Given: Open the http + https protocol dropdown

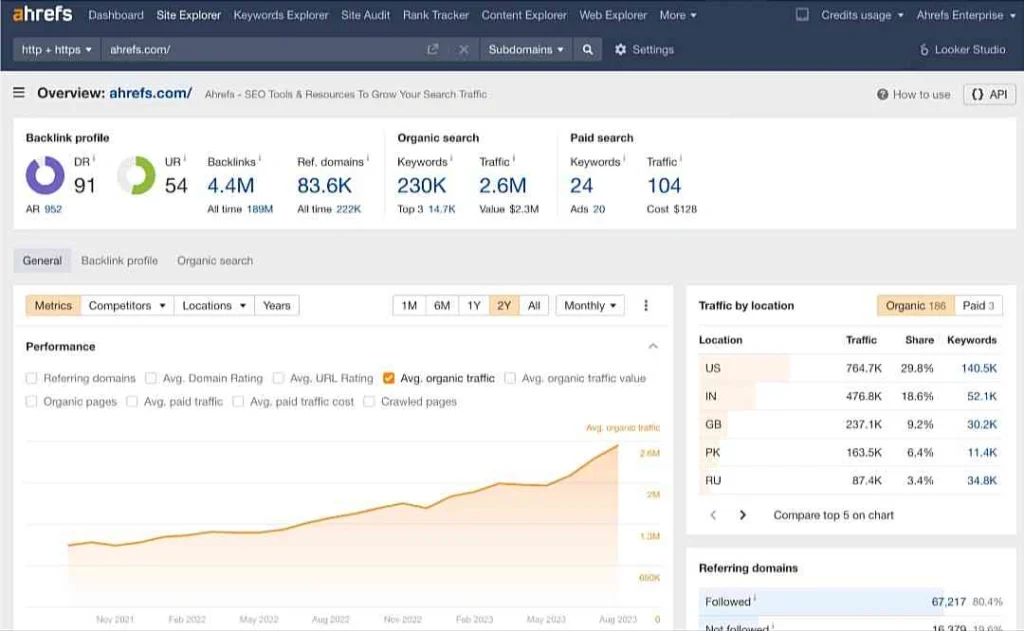Looking at the screenshot, I should 57,50.
